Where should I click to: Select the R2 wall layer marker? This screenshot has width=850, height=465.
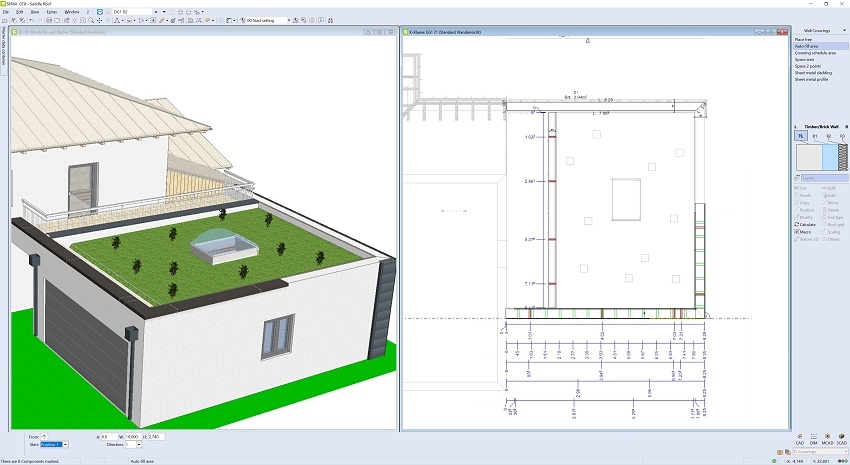coord(829,137)
